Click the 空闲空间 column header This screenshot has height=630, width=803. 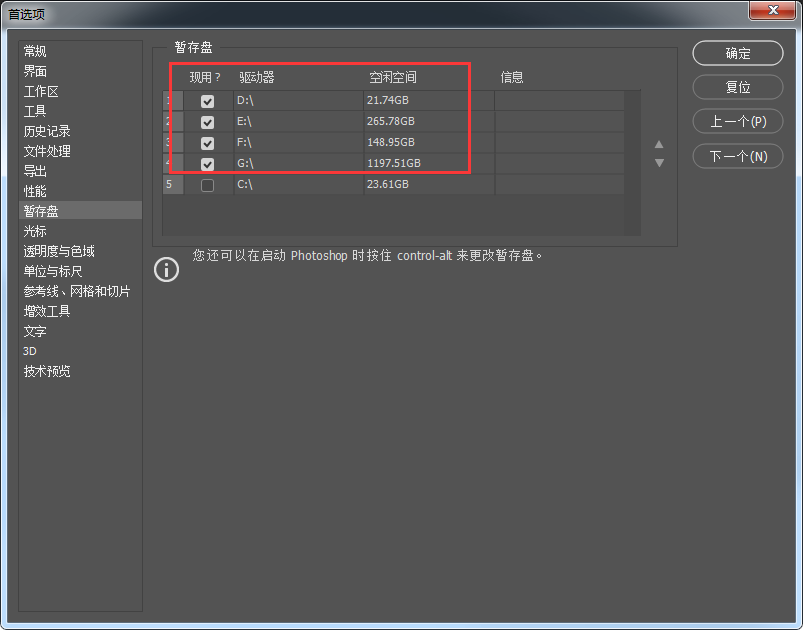(x=393, y=77)
